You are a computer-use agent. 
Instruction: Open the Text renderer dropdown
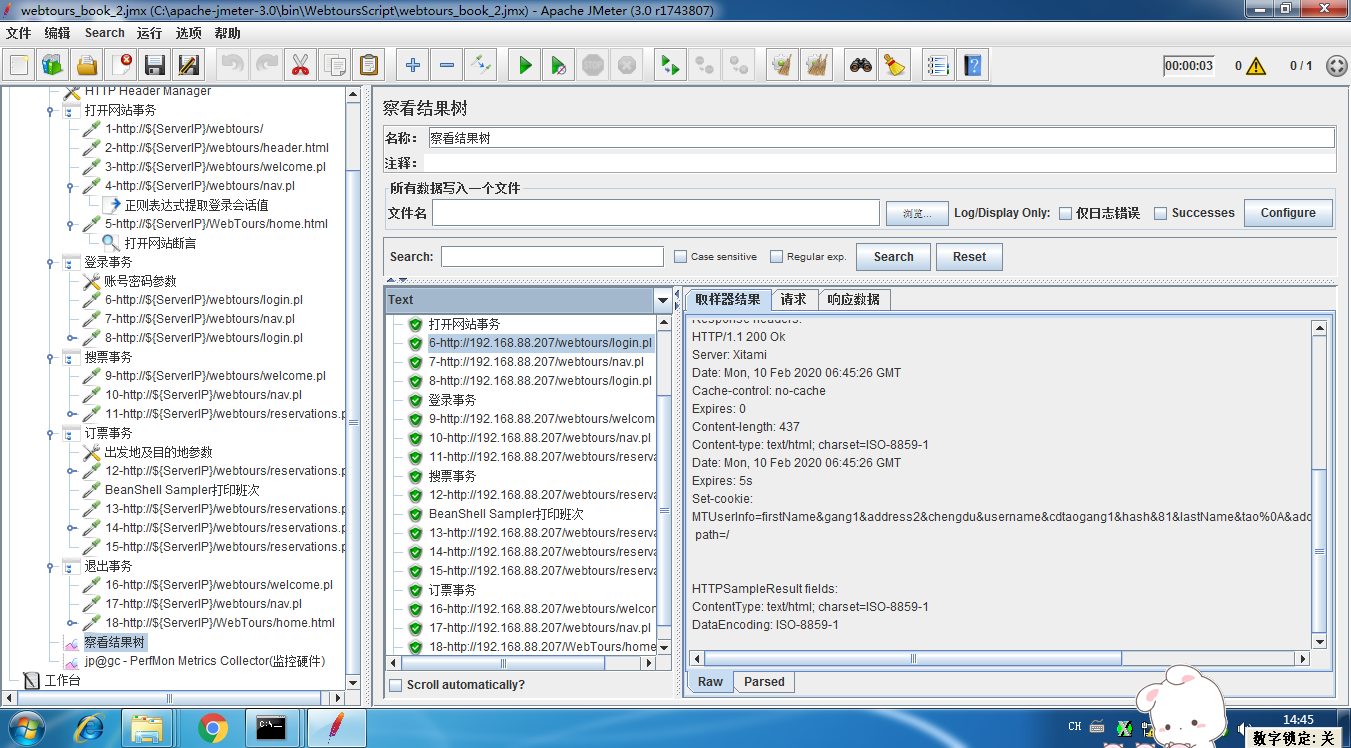tap(663, 300)
